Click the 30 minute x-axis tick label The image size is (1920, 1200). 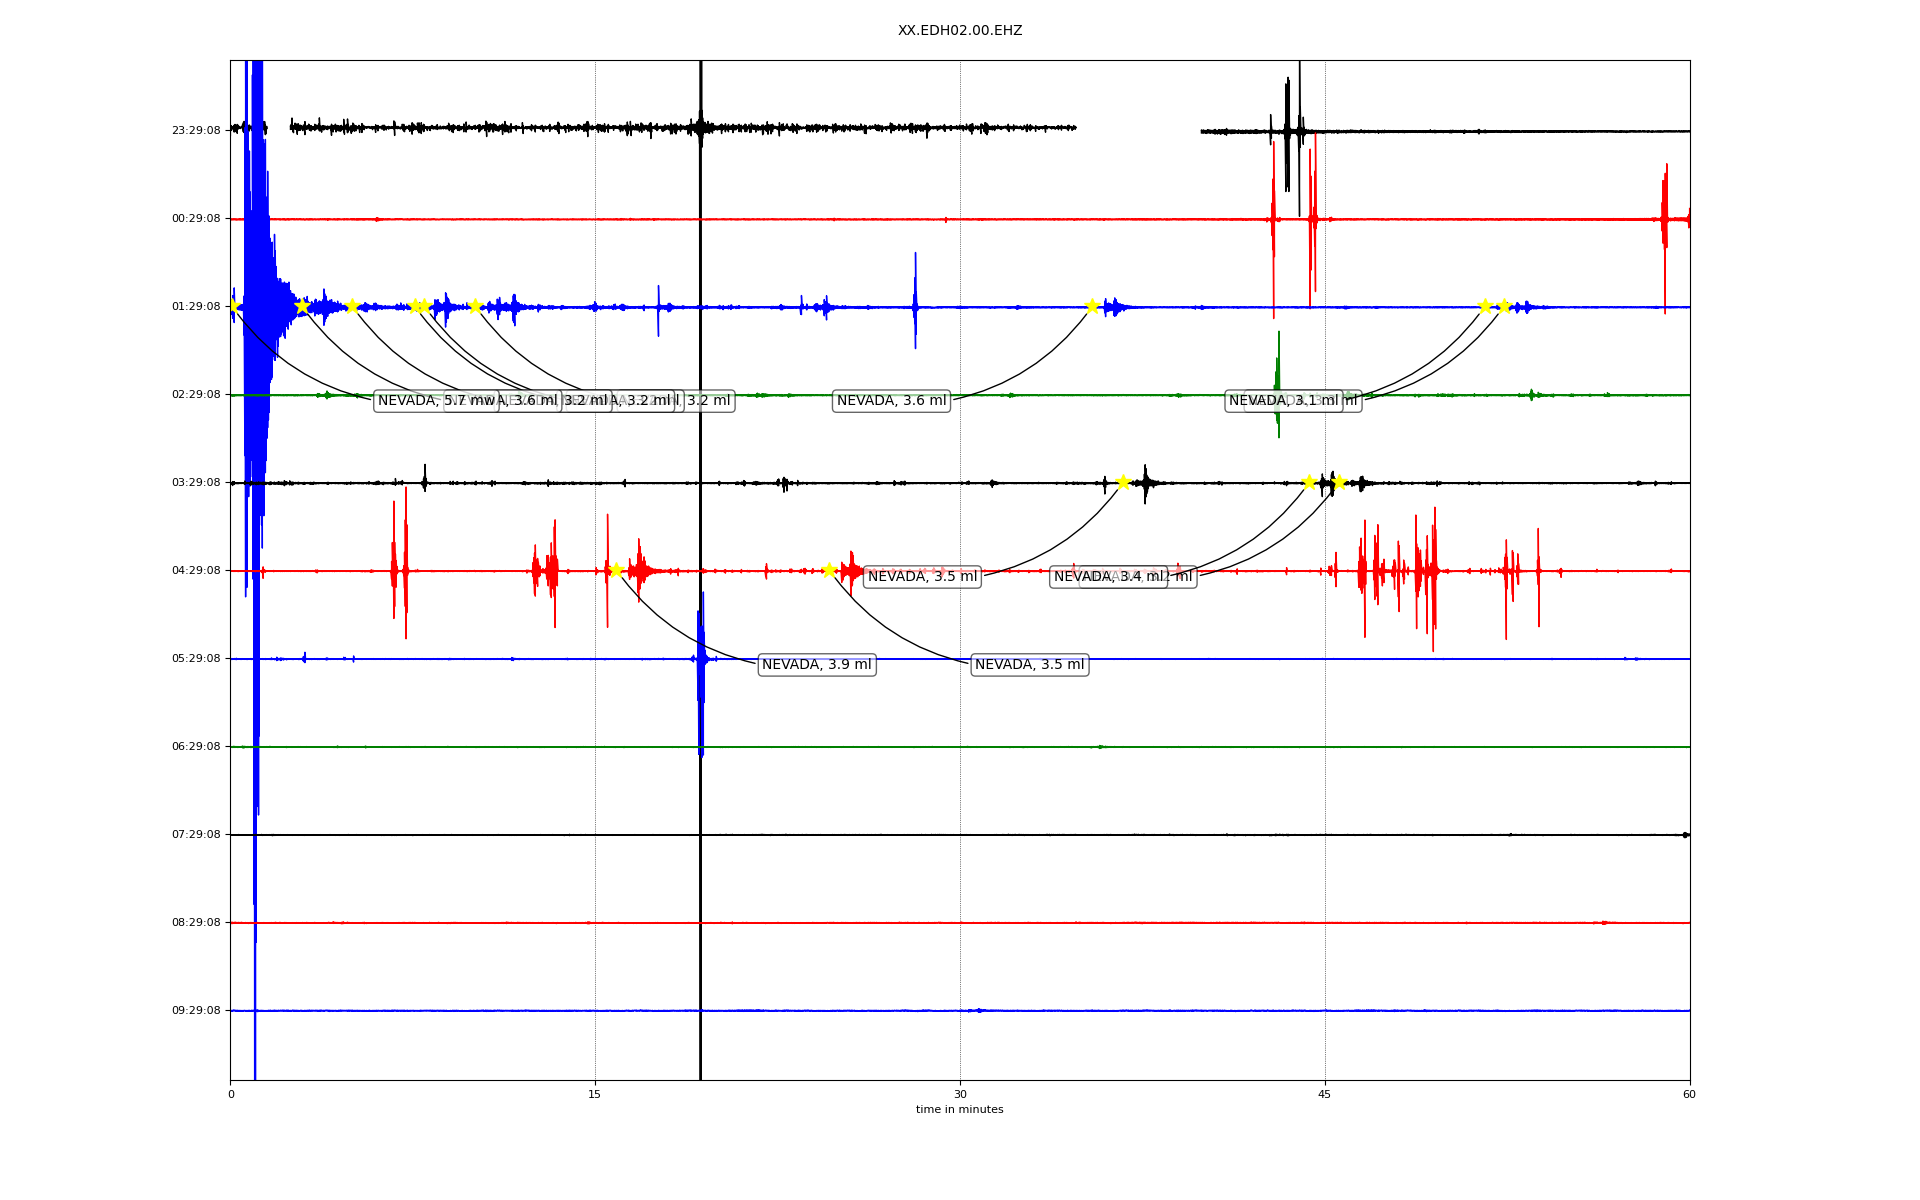(960, 1095)
